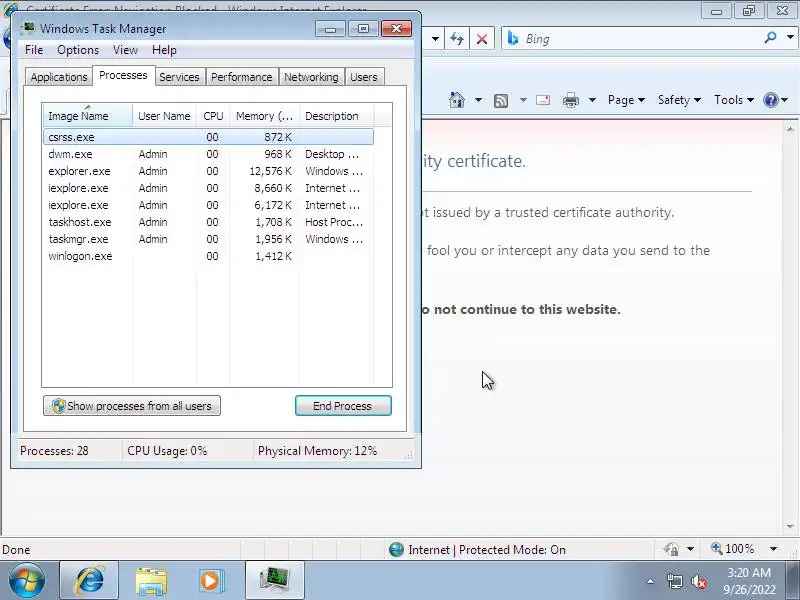This screenshot has height=600, width=800.
Task: Switch to the Applications tab
Action: tap(59, 77)
